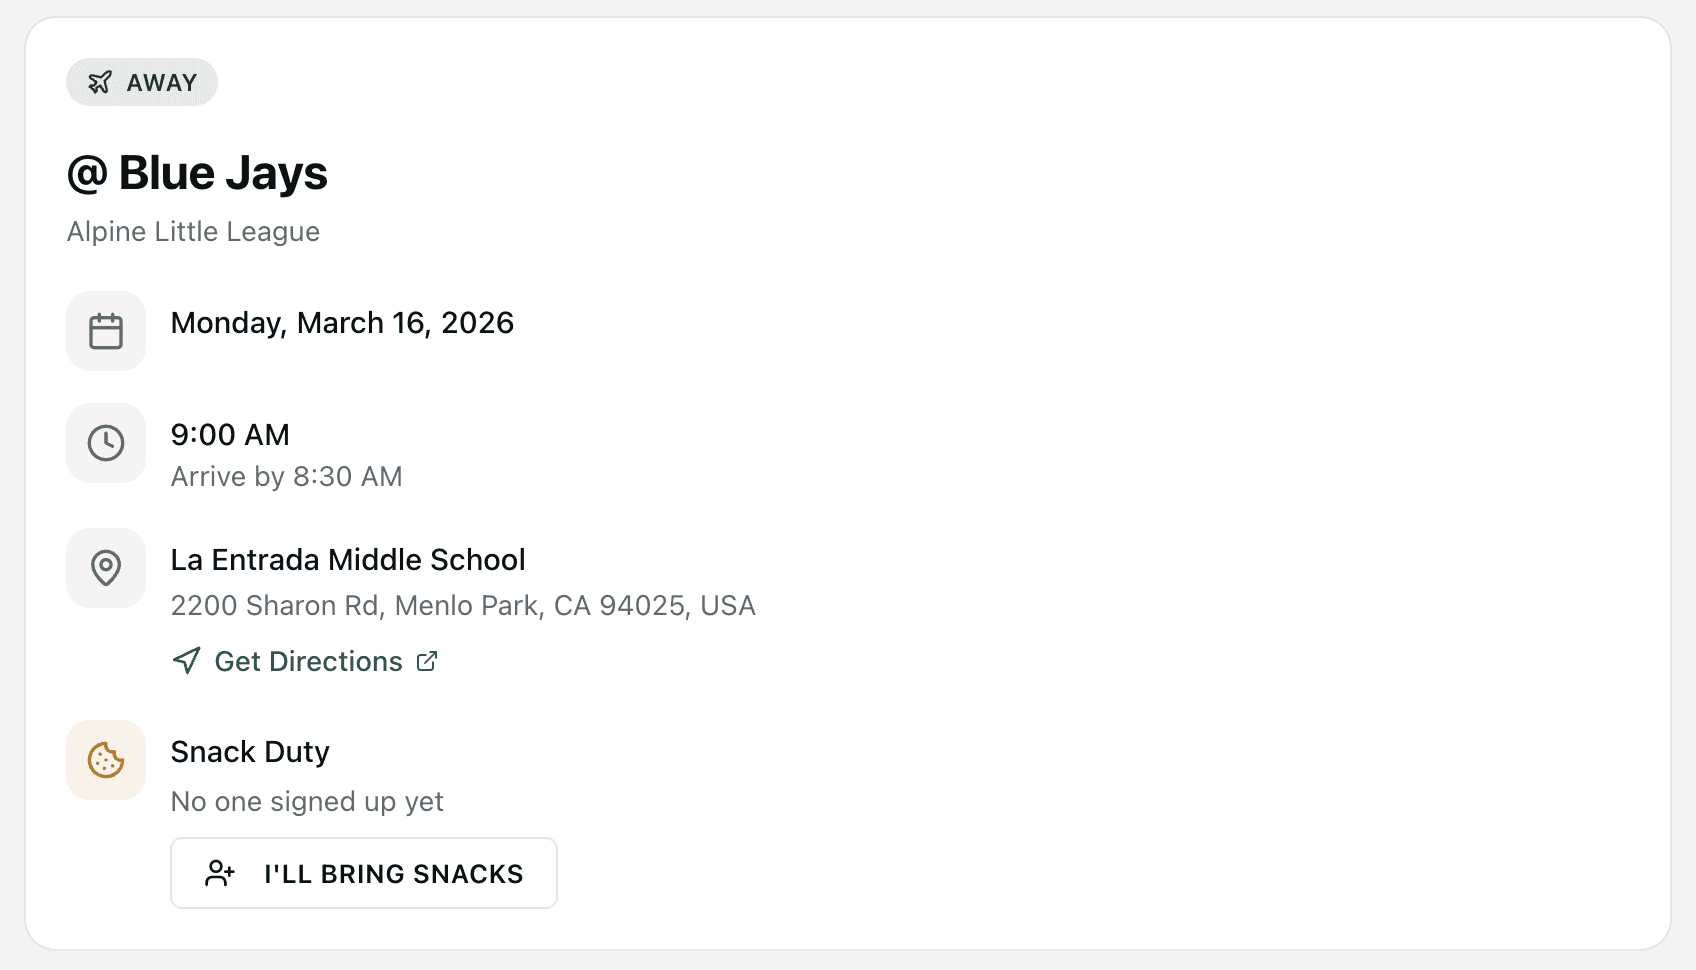Click the clock icon beside game time
This screenshot has height=970, width=1696.
(106, 443)
